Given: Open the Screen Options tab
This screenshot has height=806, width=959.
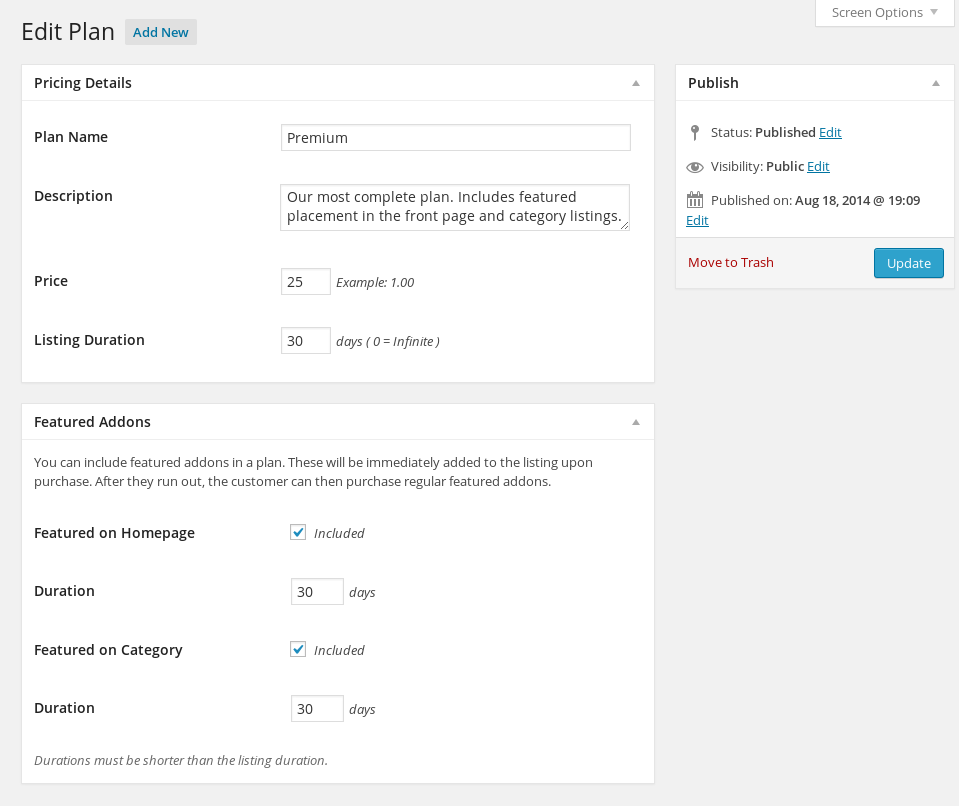Looking at the screenshot, I should (884, 13).
